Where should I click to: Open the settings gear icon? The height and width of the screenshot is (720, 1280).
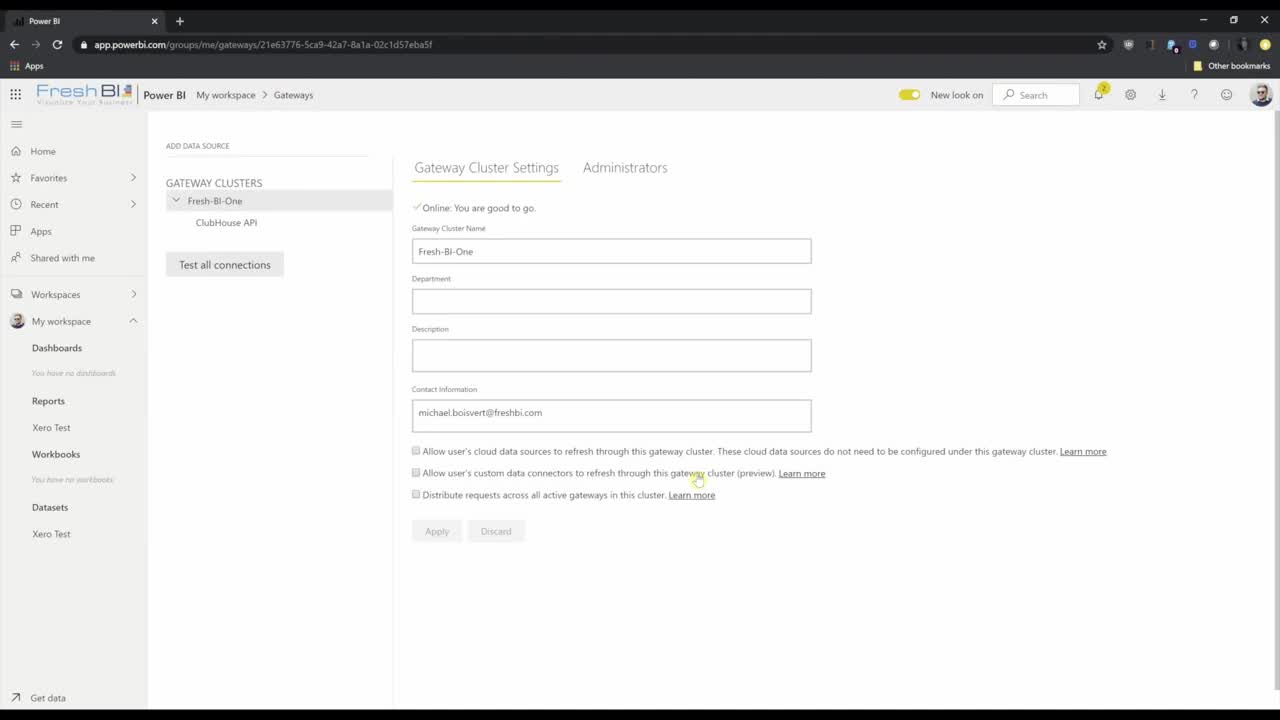click(x=1130, y=95)
